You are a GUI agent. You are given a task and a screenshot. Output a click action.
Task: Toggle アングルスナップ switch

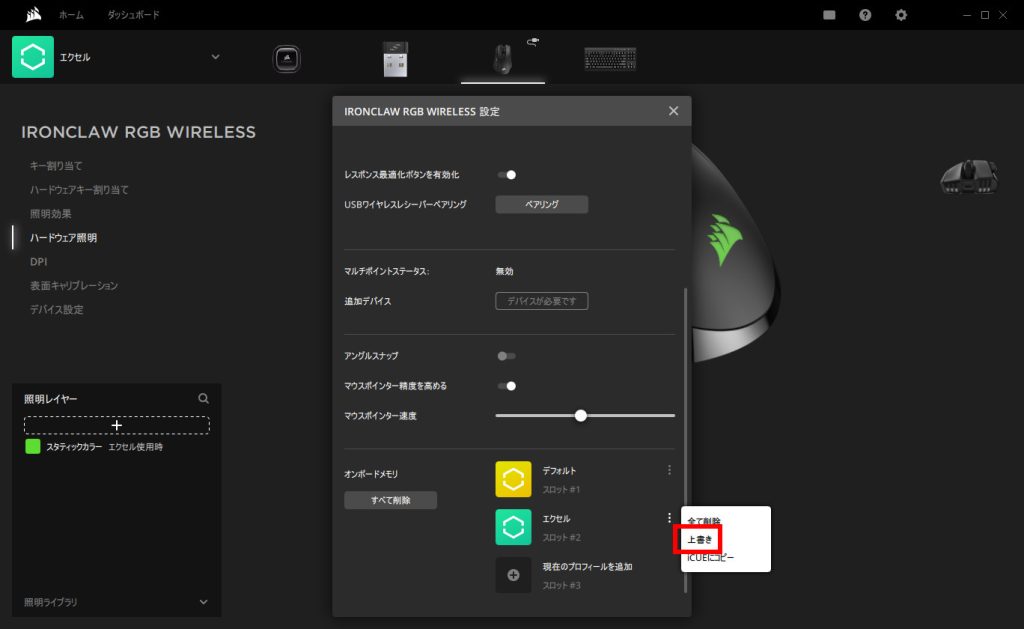coord(507,356)
